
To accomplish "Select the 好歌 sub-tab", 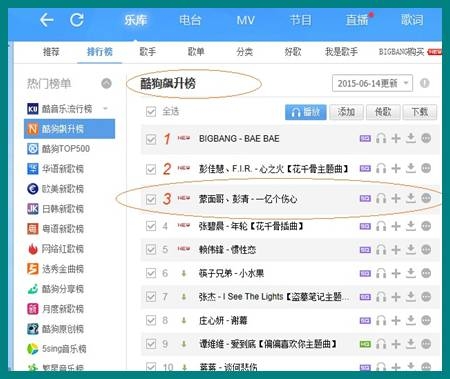I will [293, 52].
